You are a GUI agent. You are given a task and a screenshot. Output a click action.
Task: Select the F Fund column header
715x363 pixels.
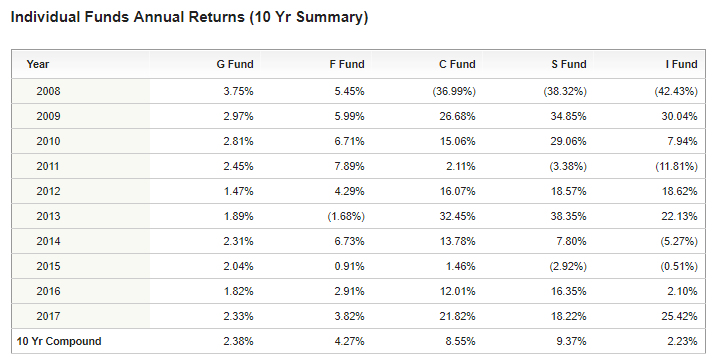pyautogui.click(x=347, y=64)
